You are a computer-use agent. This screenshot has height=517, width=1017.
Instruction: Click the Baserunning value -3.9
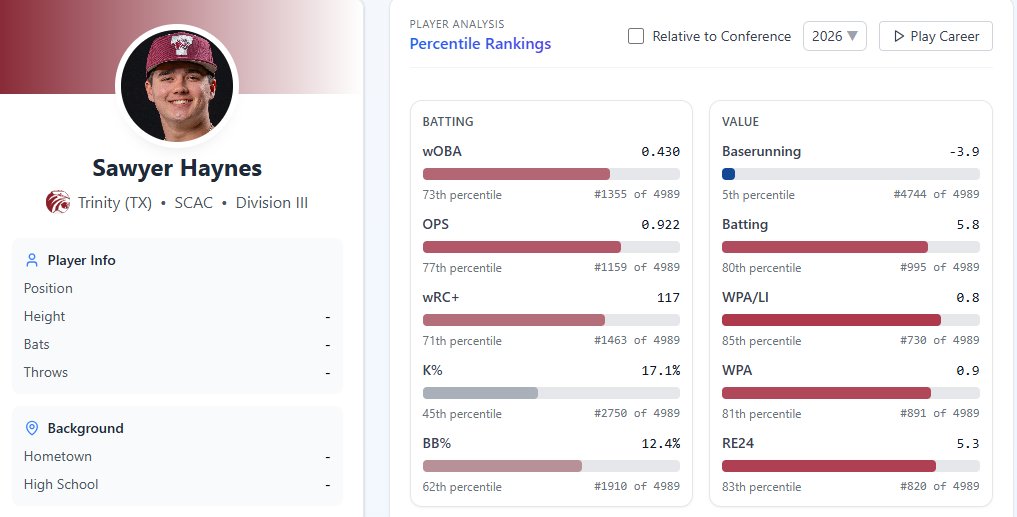pyautogui.click(x=964, y=152)
